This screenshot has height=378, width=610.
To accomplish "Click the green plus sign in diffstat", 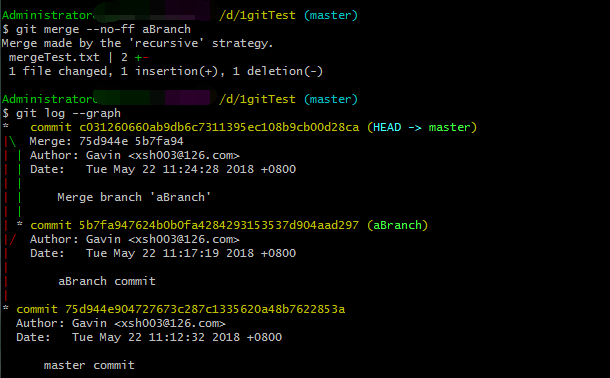I will point(138,58).
